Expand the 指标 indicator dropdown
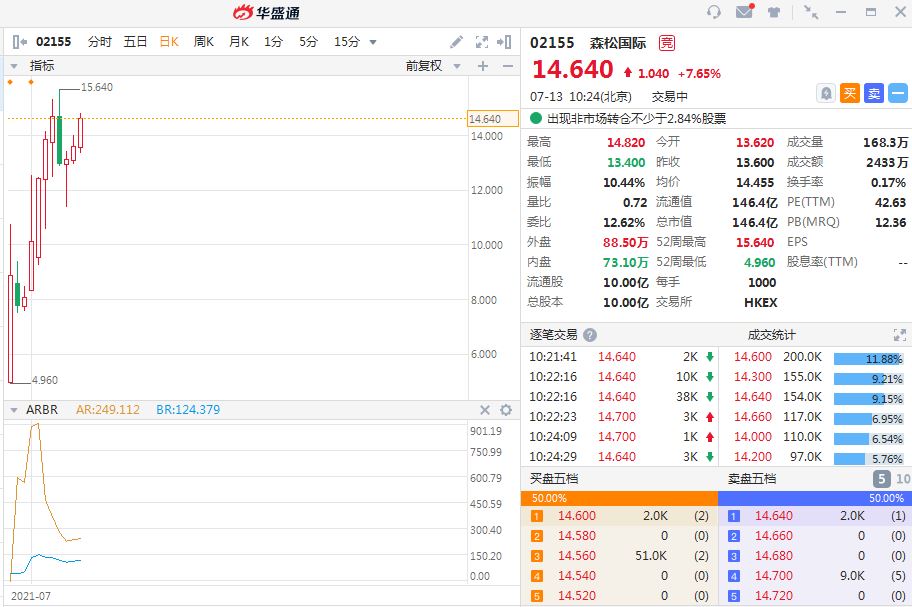 pos(14,66)
